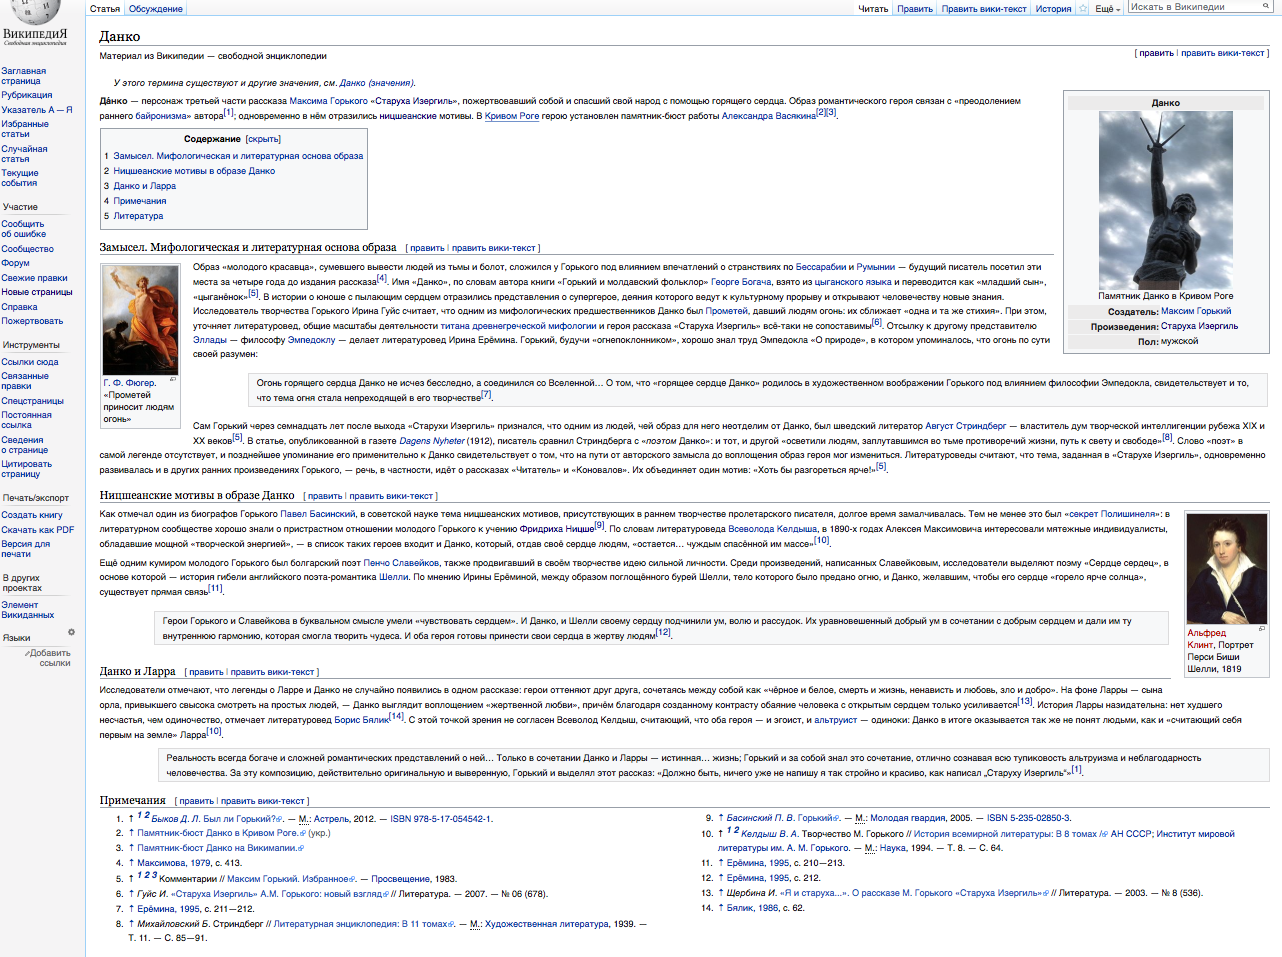Jump to contents item Замысел. Мифологическая основа
Viewport: 1282px width, 957px height.
(x=238, y=156)
